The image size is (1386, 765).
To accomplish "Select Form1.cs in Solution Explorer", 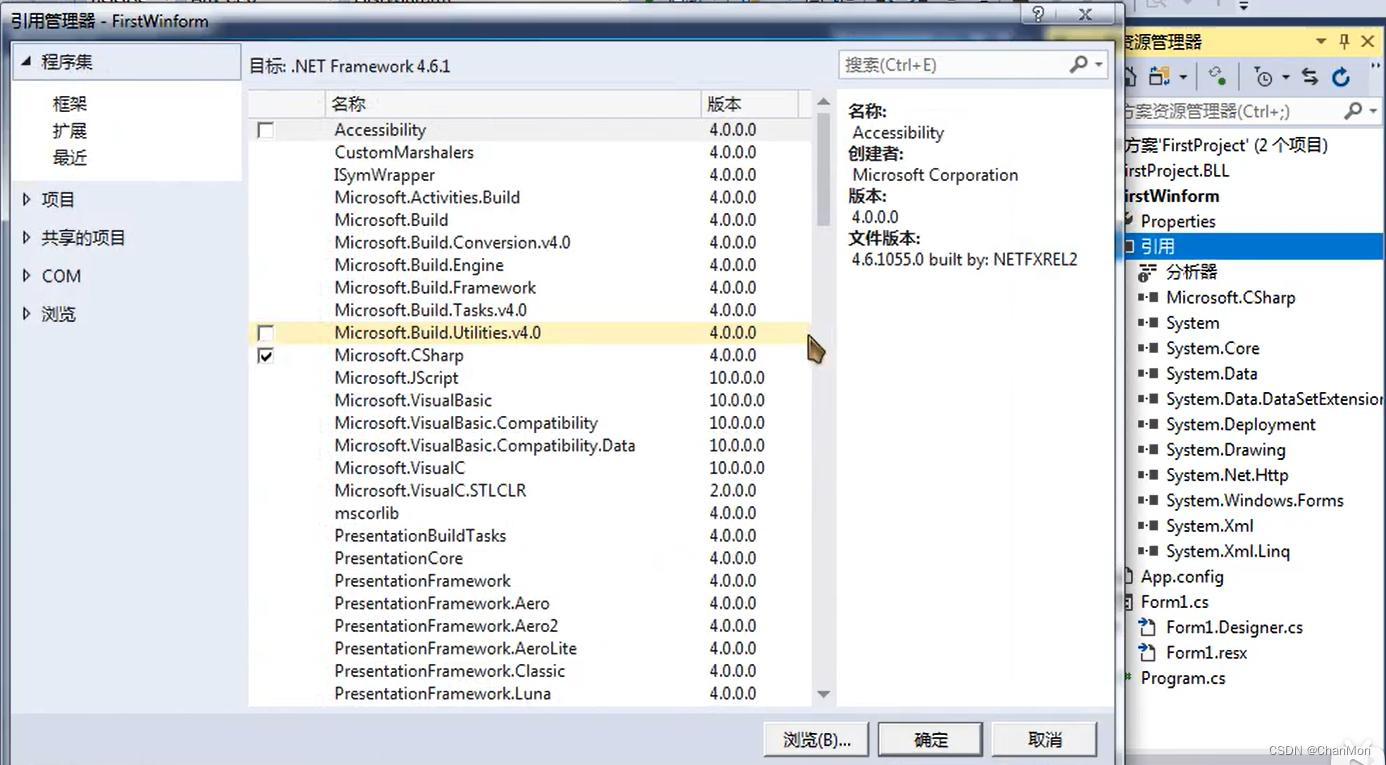I will tap(1175, 602).
